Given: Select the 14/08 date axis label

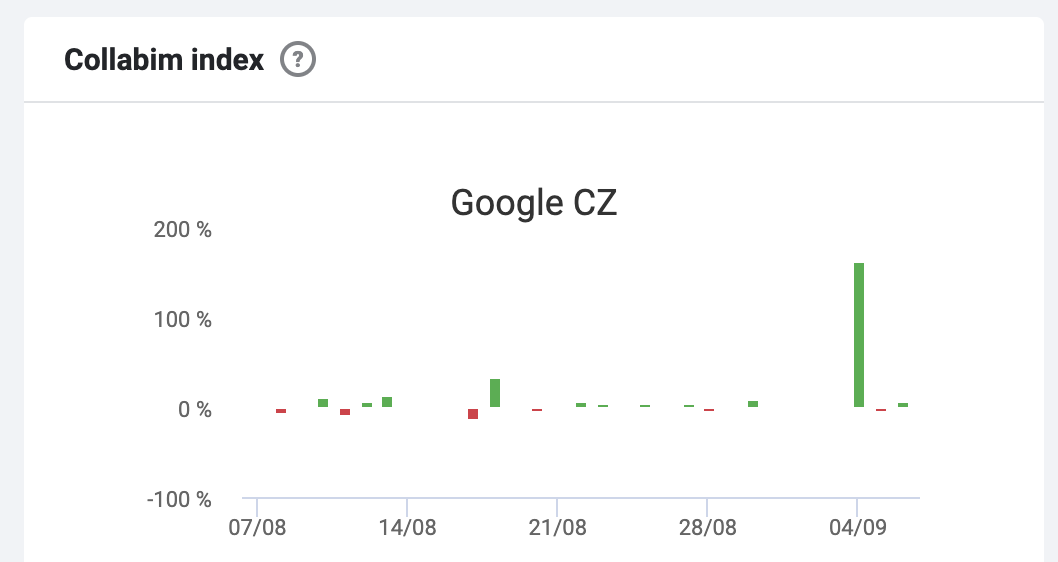Looking at the screenshot, I should 407,527.
